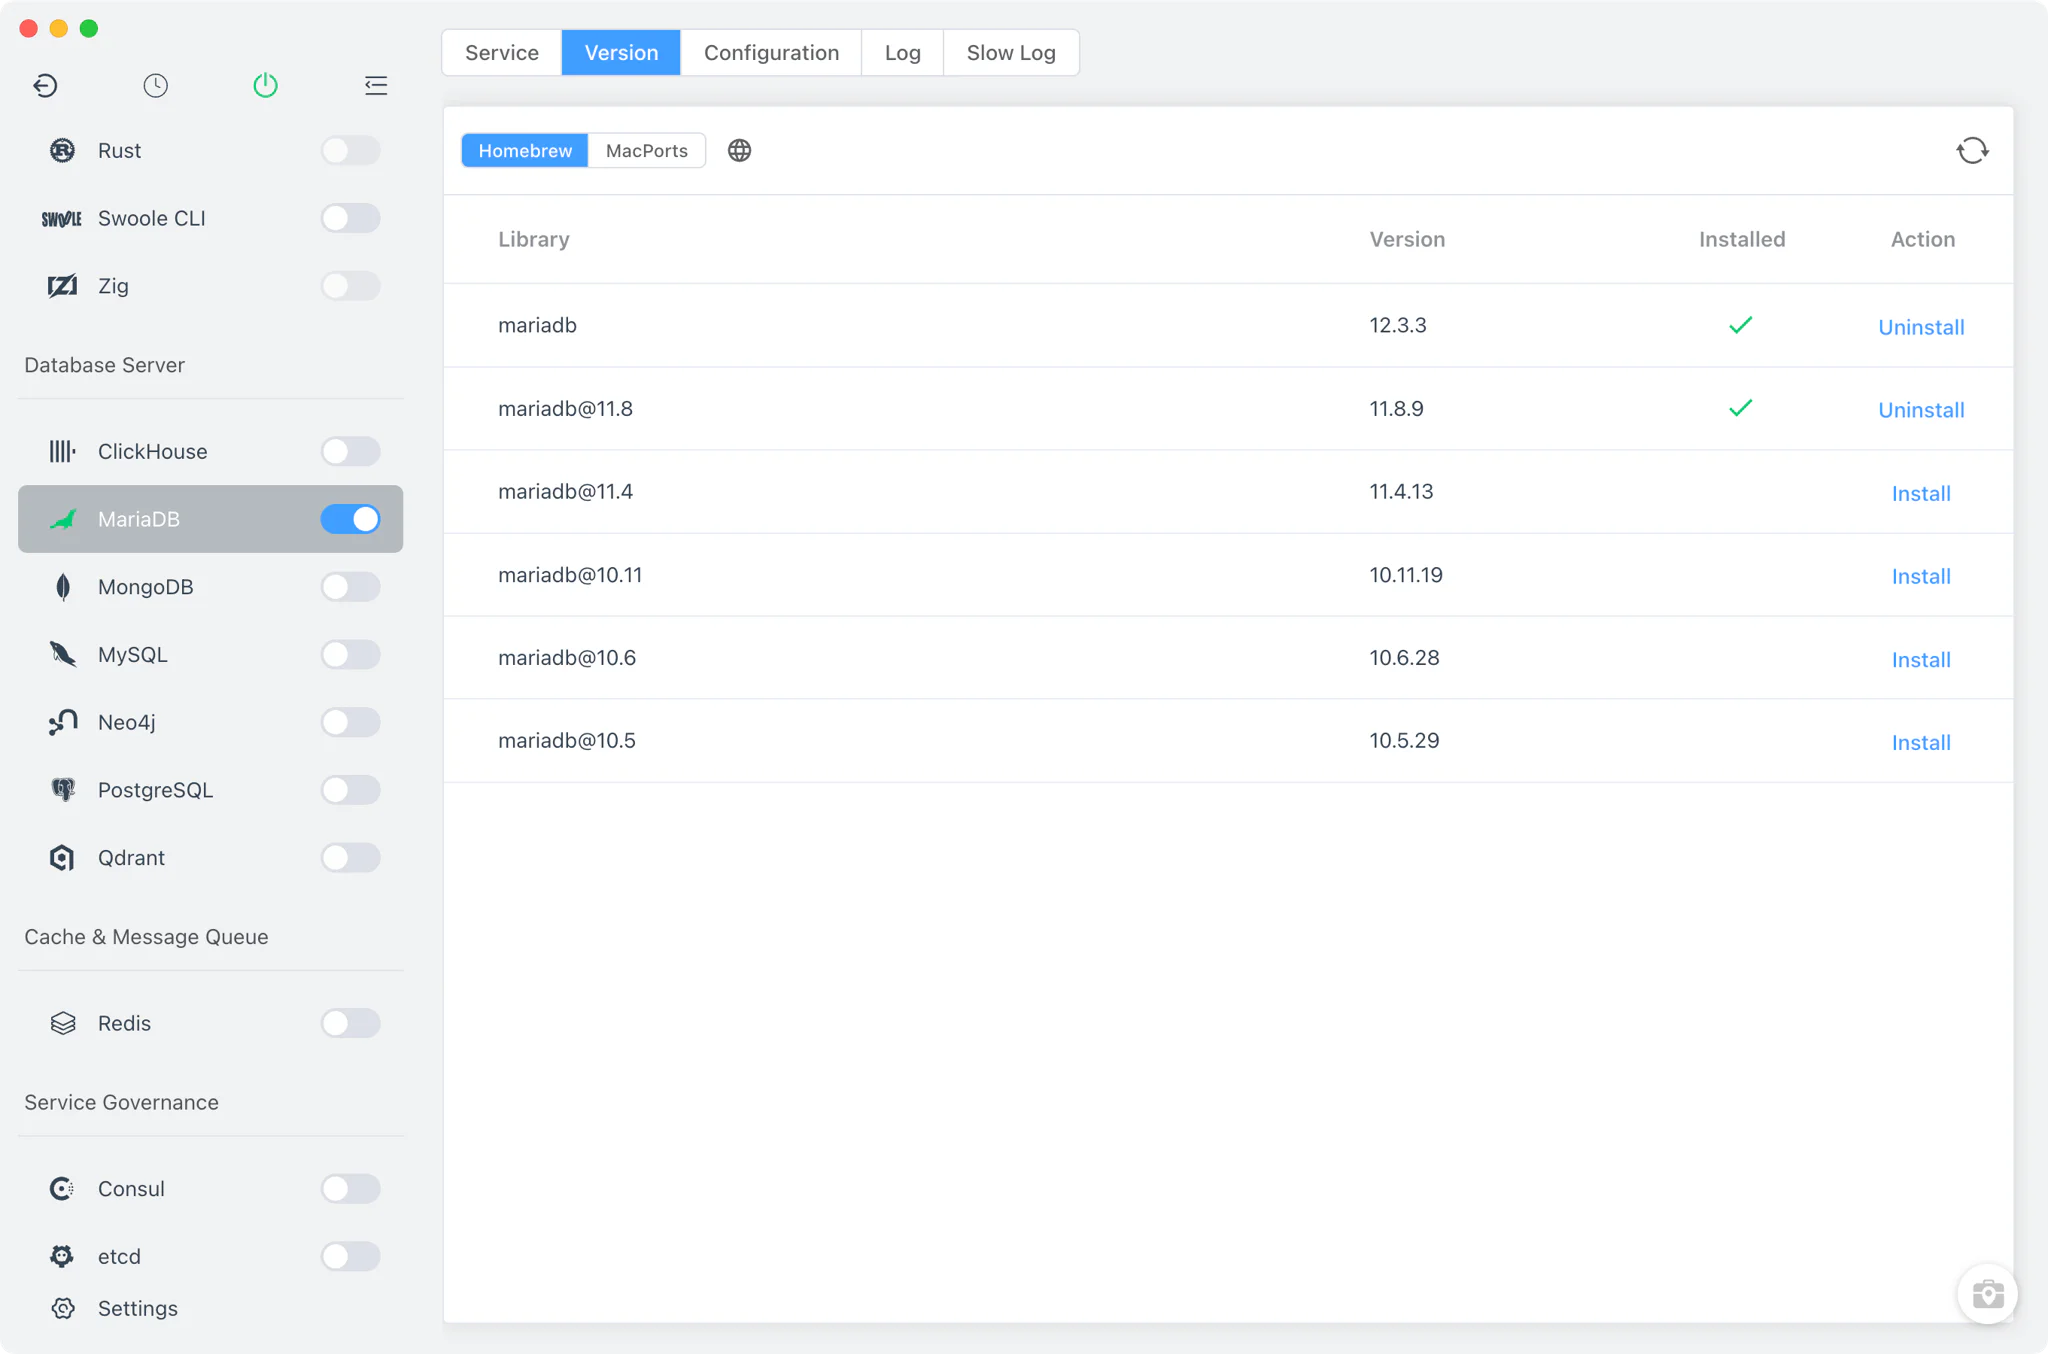Open the Slow Log tab
2048x1354 pixels.
pyautogui.click(x=1011, y=52)
